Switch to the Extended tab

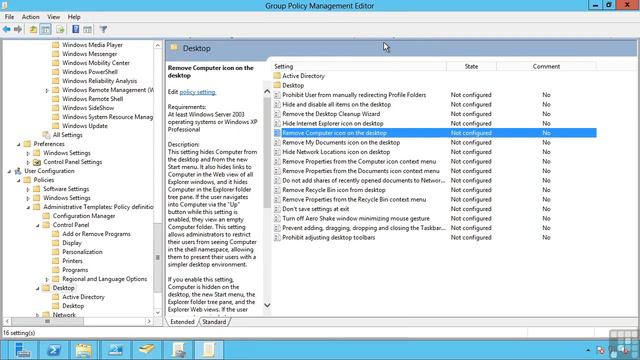(x=182, y=322)
